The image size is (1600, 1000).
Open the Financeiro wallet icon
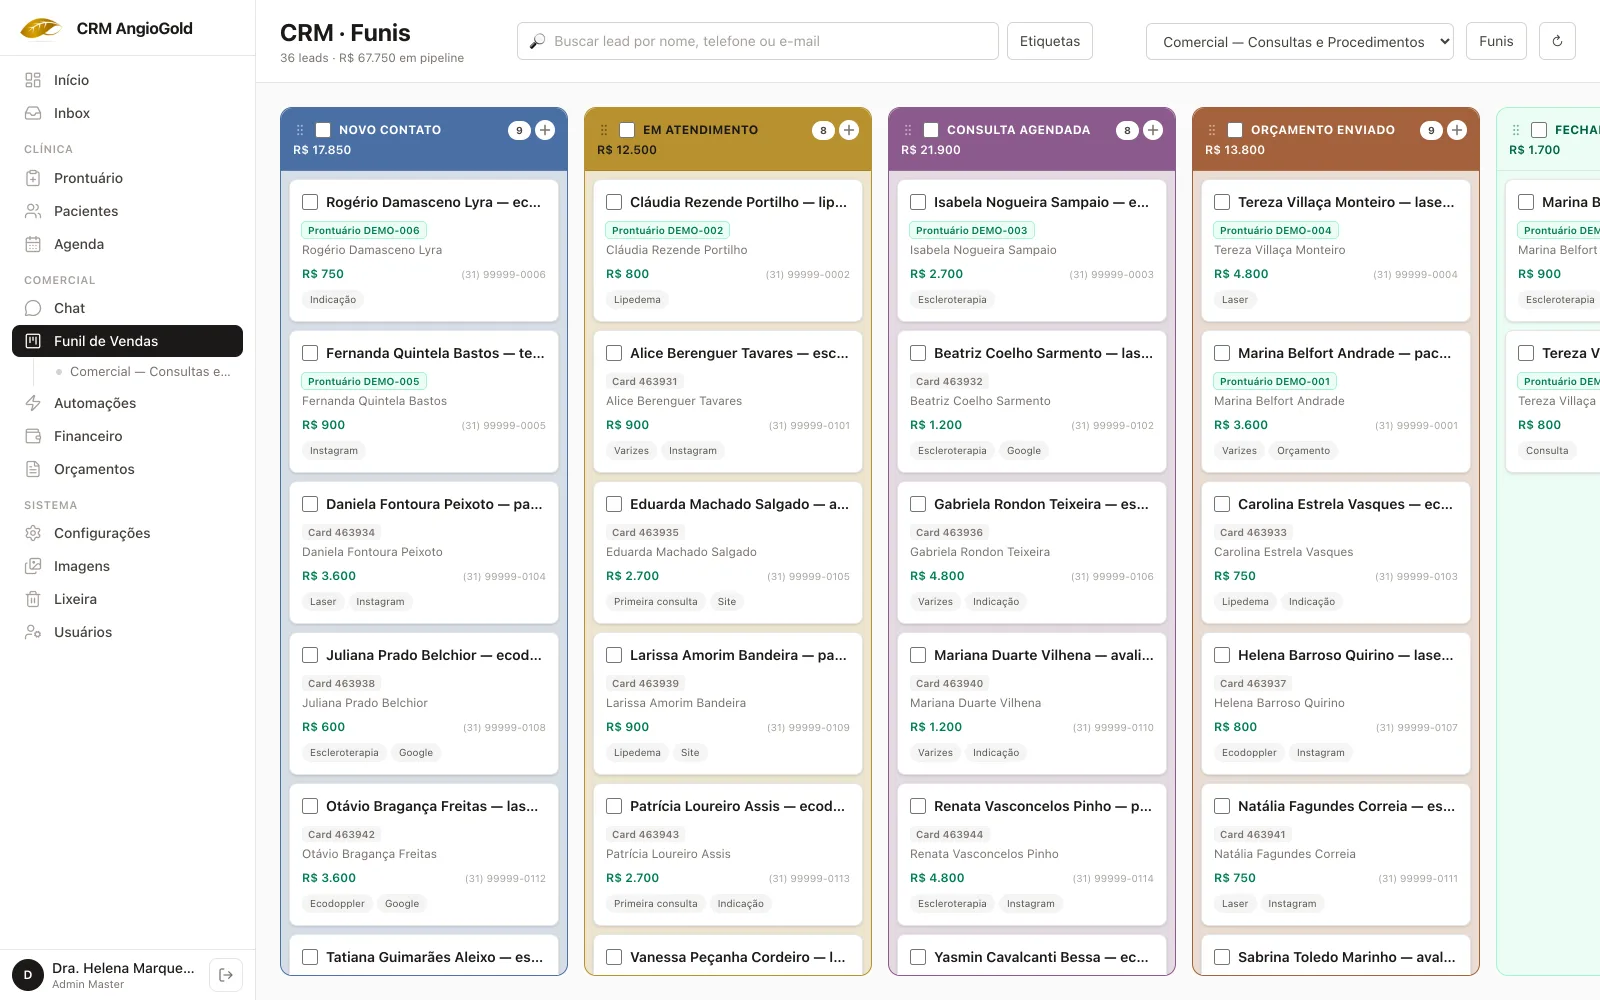33,436
